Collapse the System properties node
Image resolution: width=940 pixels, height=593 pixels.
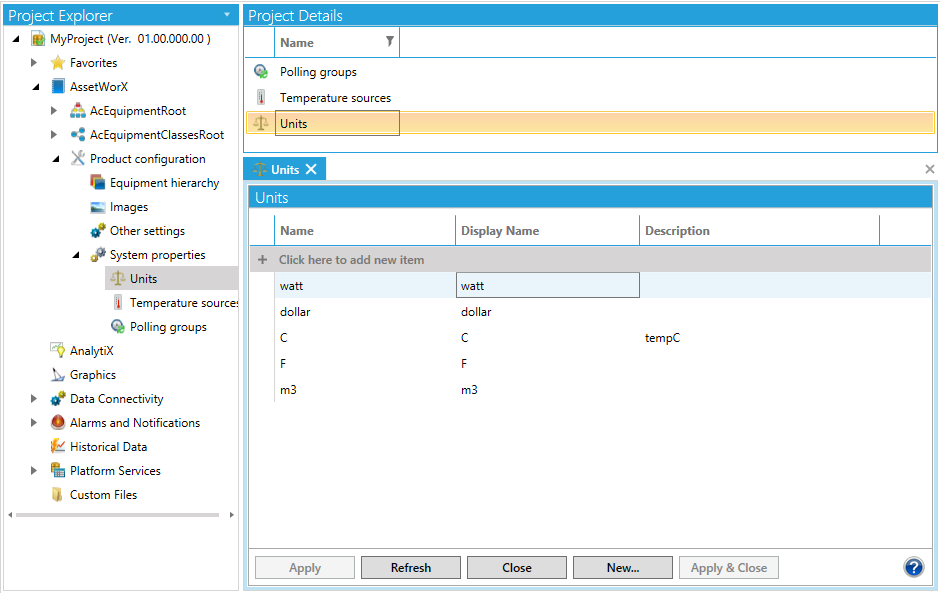(x=77, y=255)
